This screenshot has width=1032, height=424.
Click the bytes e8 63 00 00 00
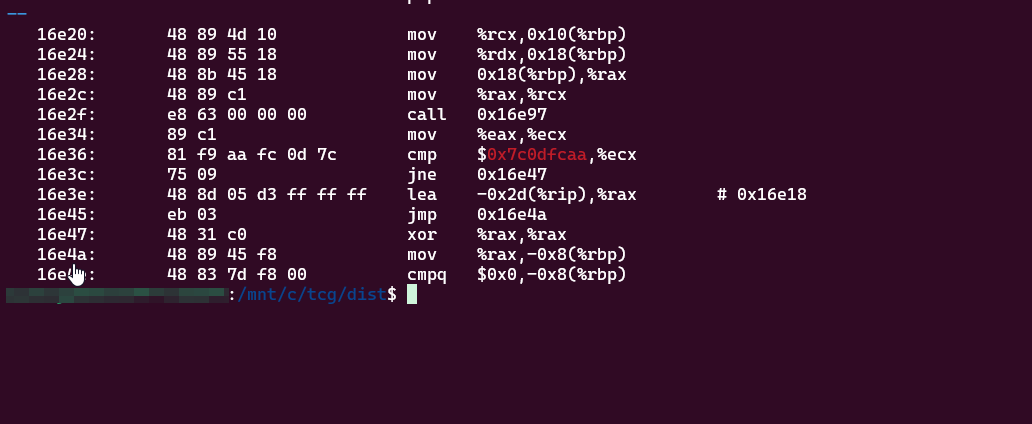237,115
